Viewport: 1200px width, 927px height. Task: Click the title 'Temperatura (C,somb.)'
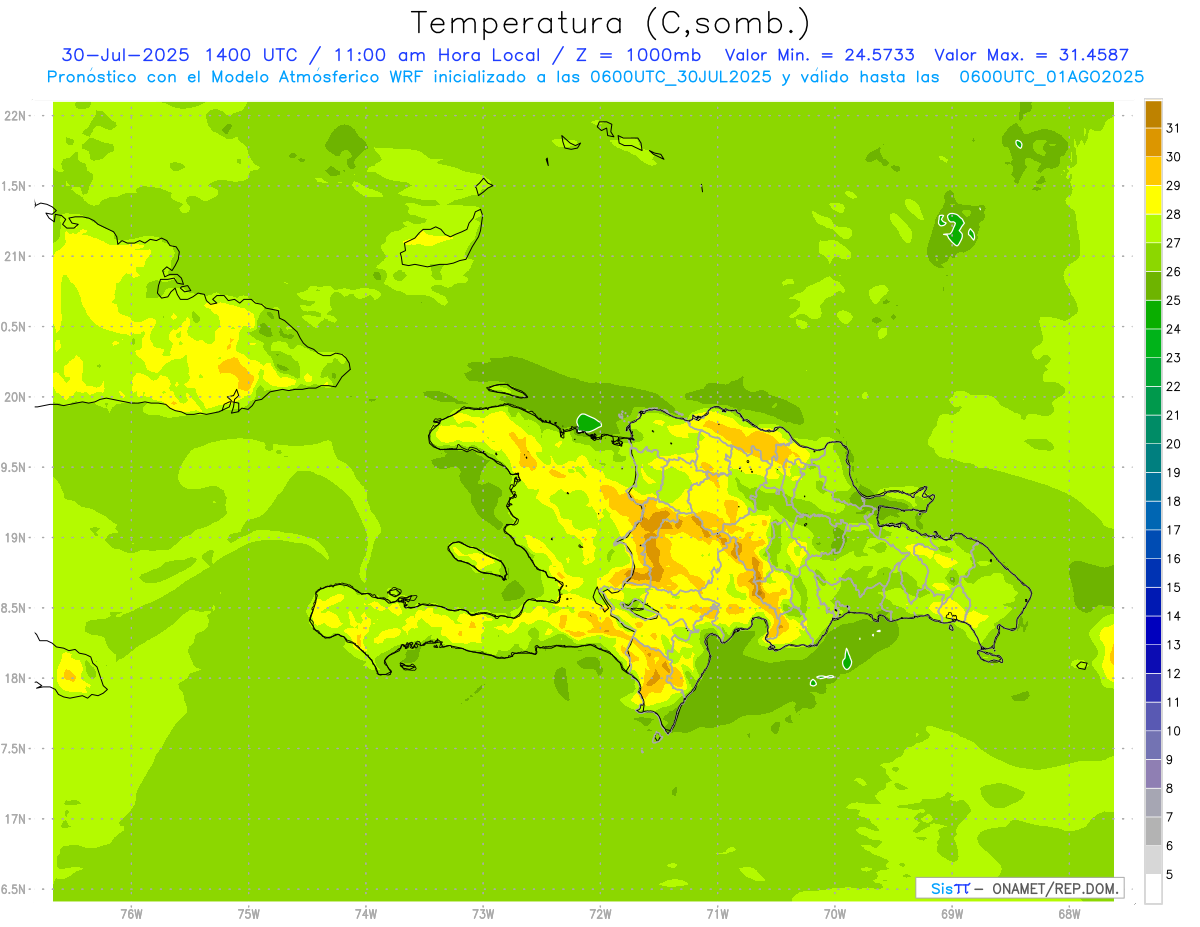(x=610, y=23)
